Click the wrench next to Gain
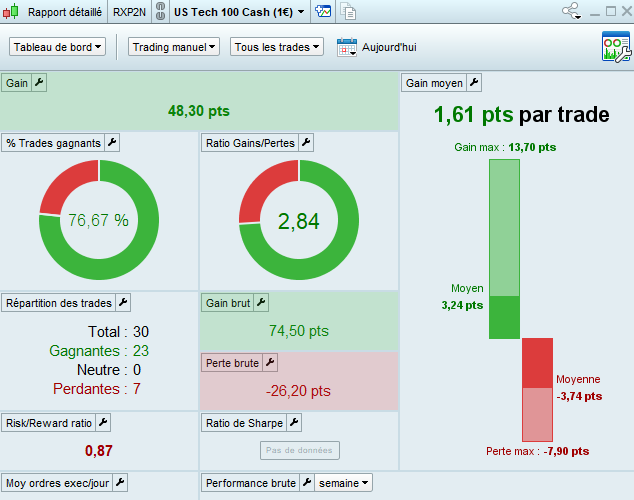This screenshot has height=500, width=634. pyautogui.click(x=39, y=82)
